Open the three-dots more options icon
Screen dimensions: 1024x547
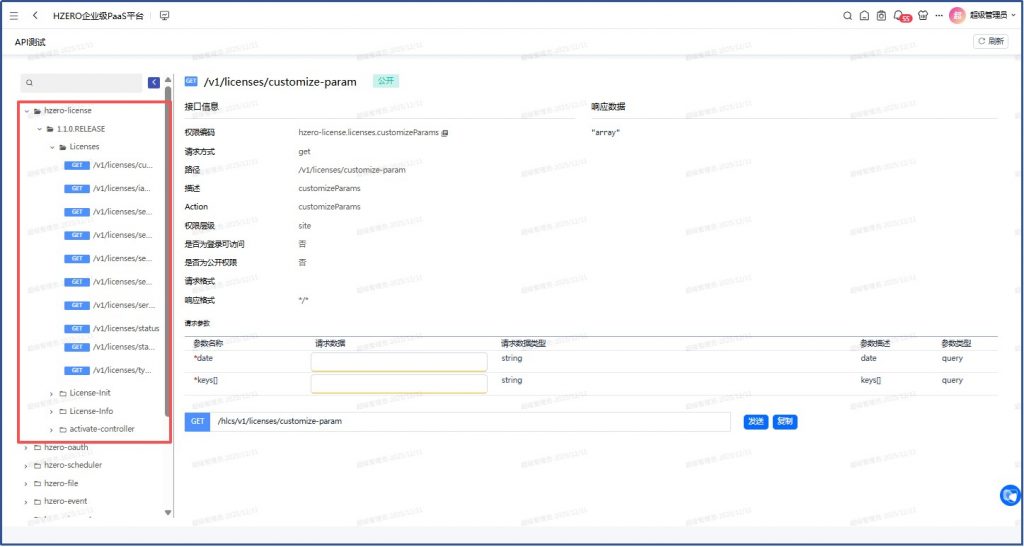pyautogui.click(x=939, y=16)
